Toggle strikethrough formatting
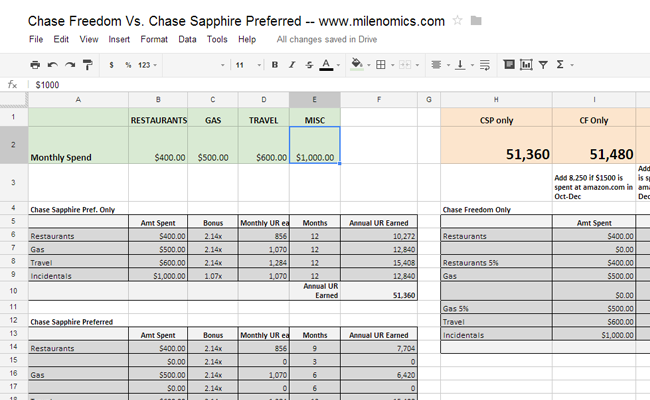Viewport: 650px width, 400px height. pos(309,65)
